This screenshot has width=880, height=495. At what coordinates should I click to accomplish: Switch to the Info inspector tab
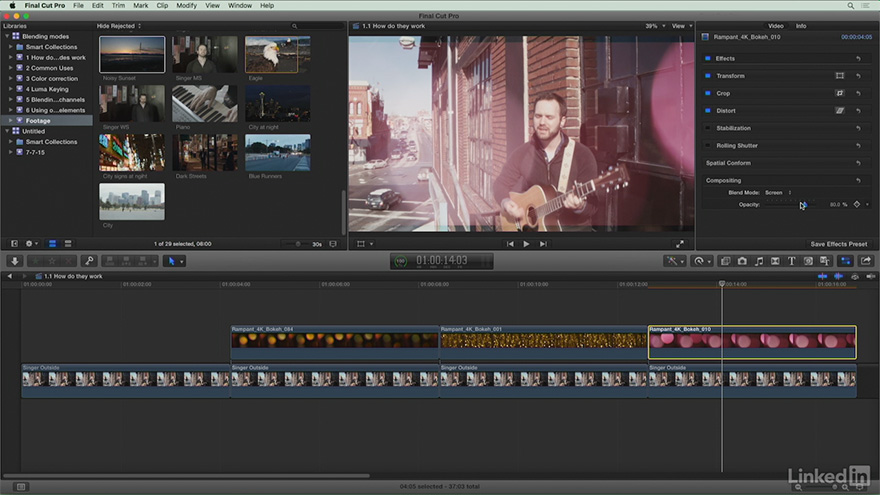[x=801, y=26]
